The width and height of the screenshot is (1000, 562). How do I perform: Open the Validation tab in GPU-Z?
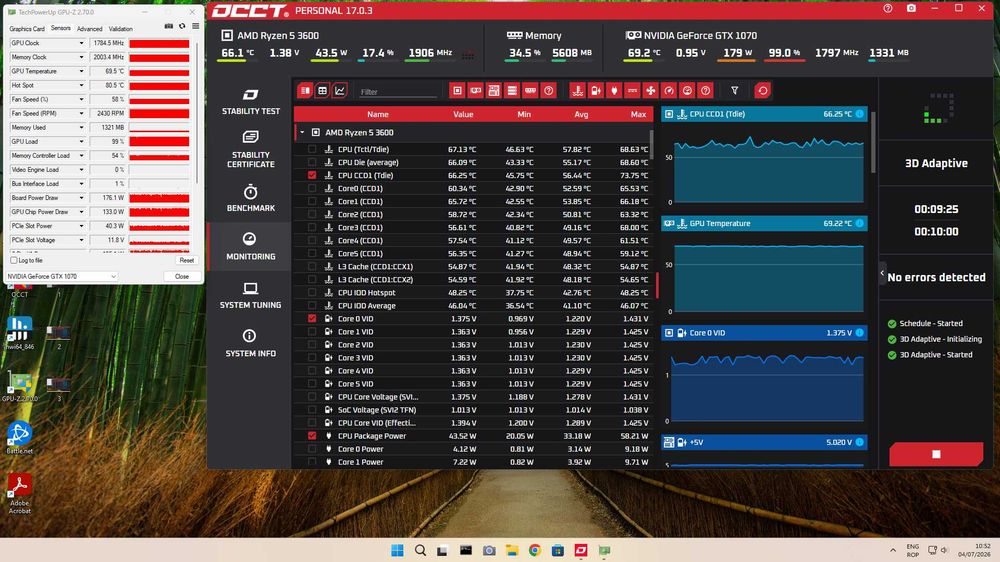(x=121, y=29)
